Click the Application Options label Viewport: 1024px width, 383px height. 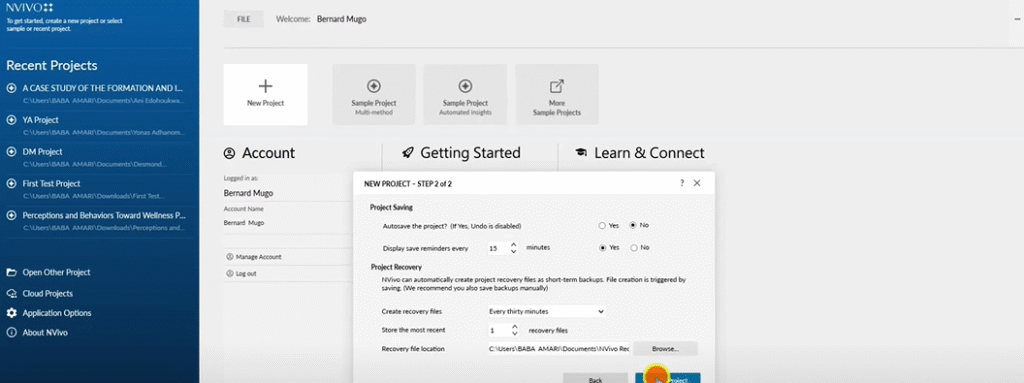(57, 313)
